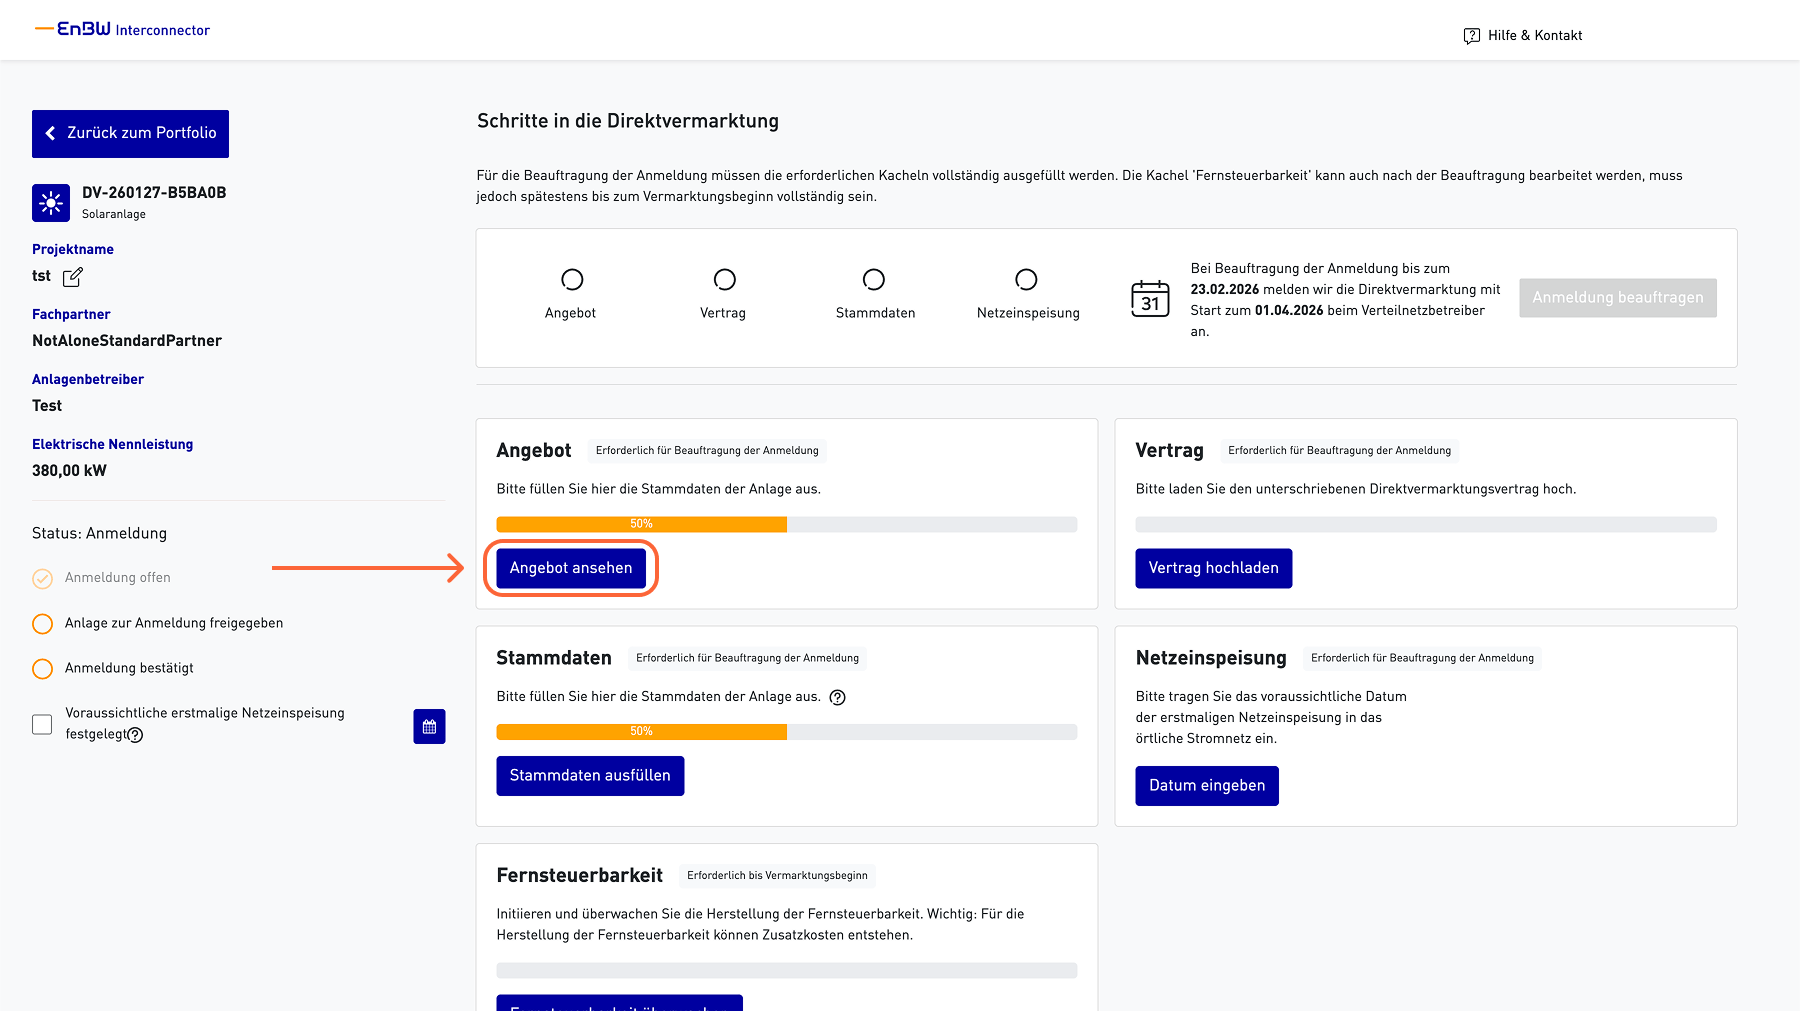The image size is (1800, 1011).
Task: Click the EnBW Interconnector logo
Action: tap(122, 30)
